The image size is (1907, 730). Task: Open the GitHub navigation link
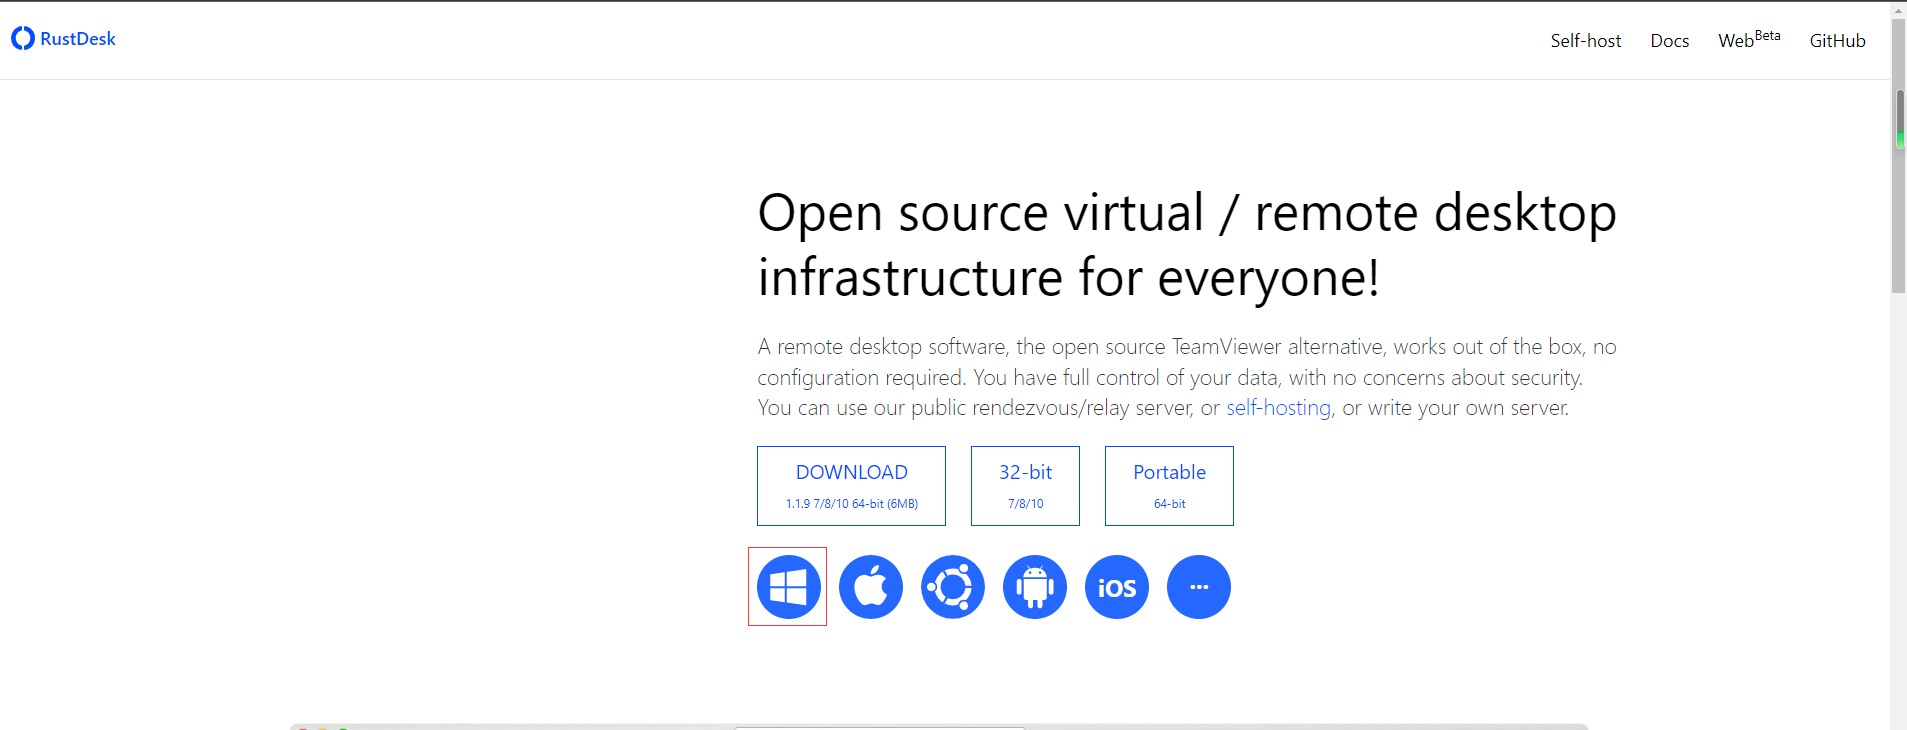tap(1837, 41)
